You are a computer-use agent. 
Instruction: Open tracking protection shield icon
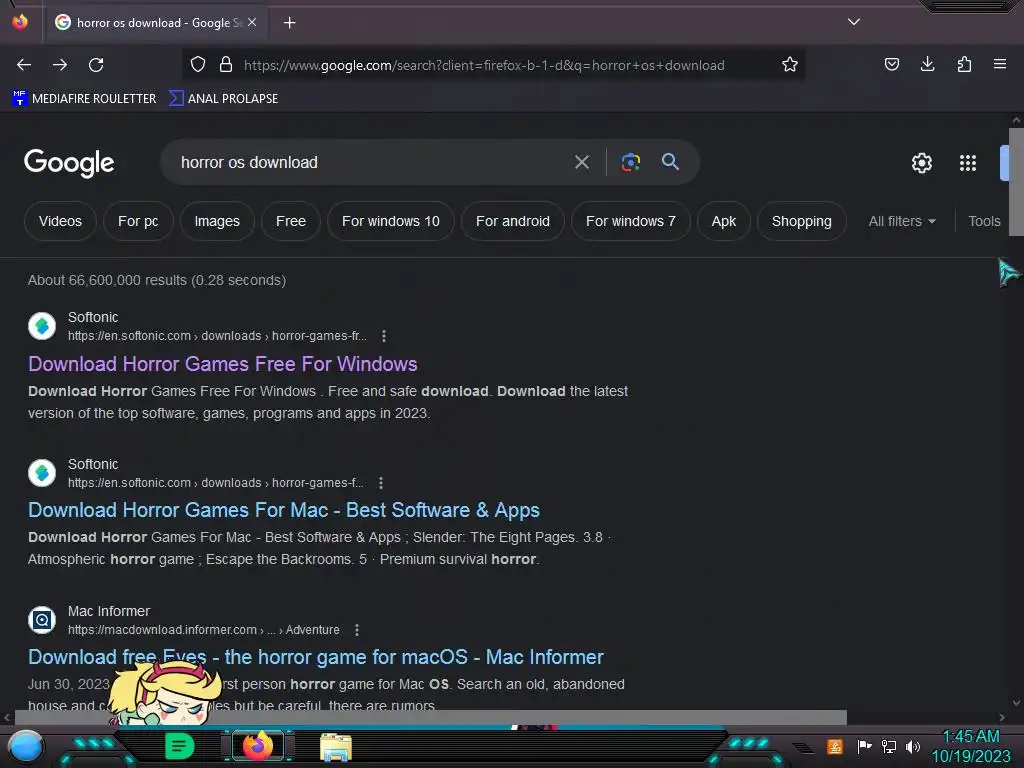click(x=198, y=65)
